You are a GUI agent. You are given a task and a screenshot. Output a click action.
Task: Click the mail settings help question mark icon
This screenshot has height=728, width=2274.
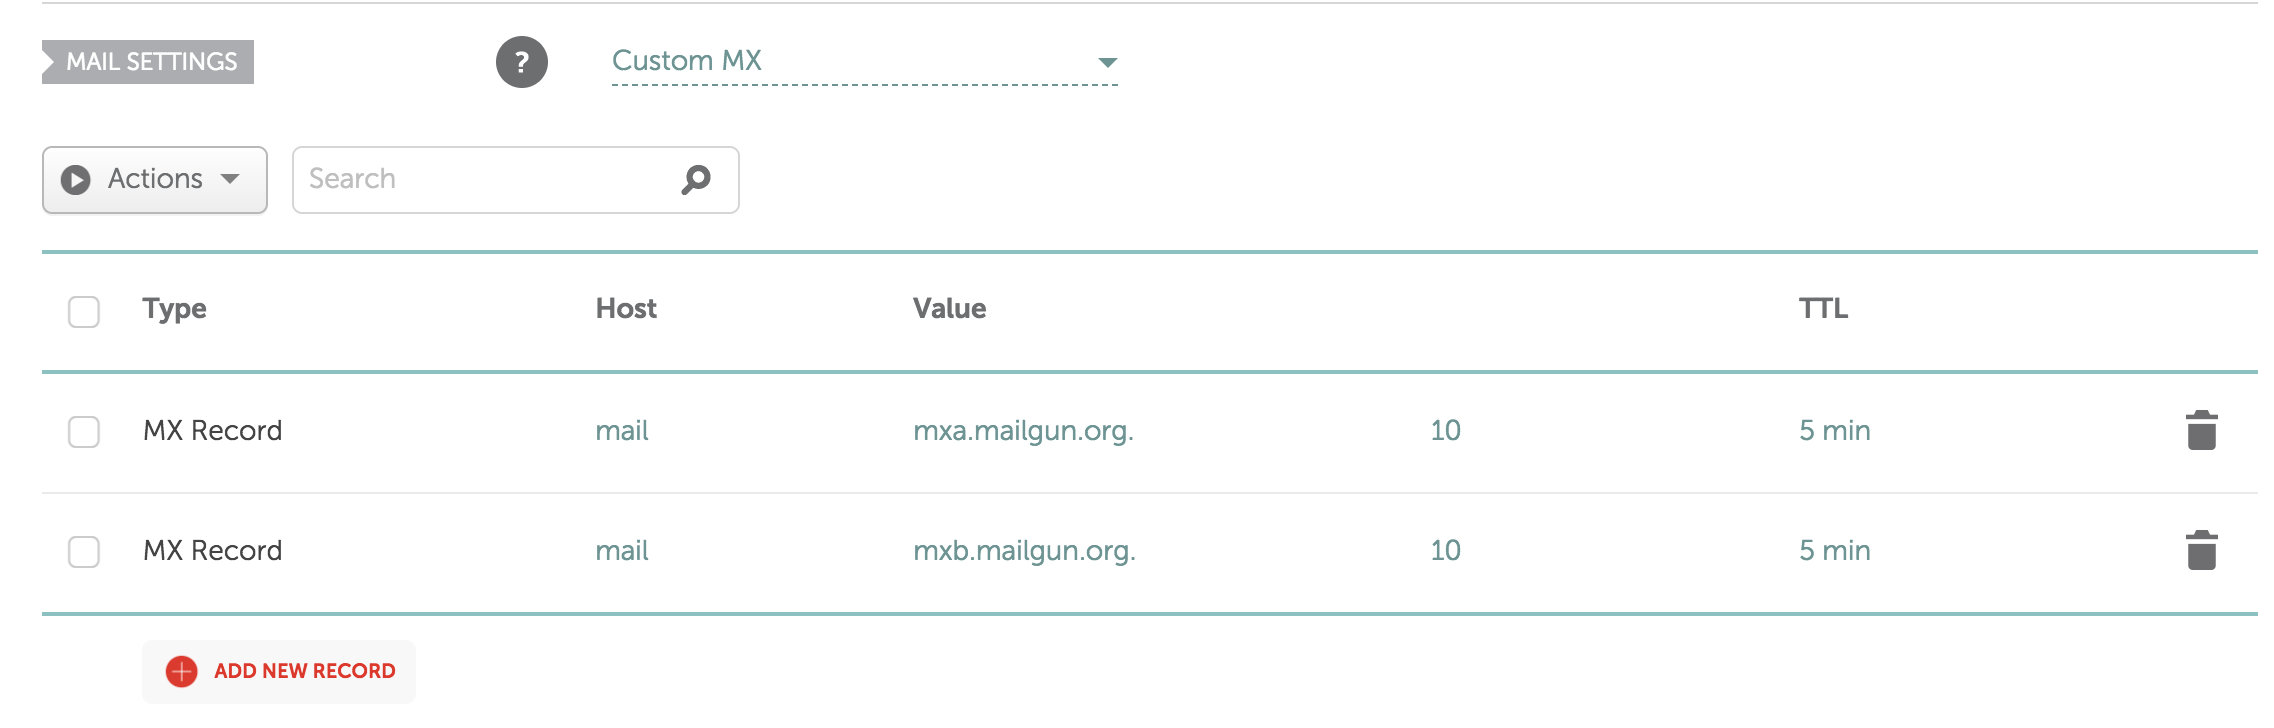[x=521, y=62]
